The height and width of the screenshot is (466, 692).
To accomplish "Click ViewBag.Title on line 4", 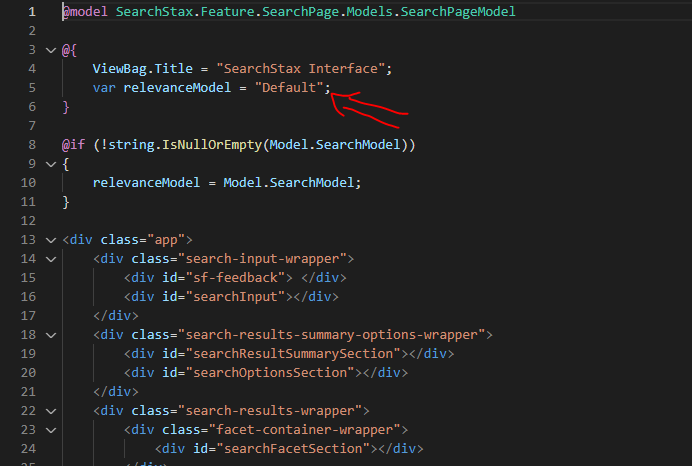I will pos(143,69).
